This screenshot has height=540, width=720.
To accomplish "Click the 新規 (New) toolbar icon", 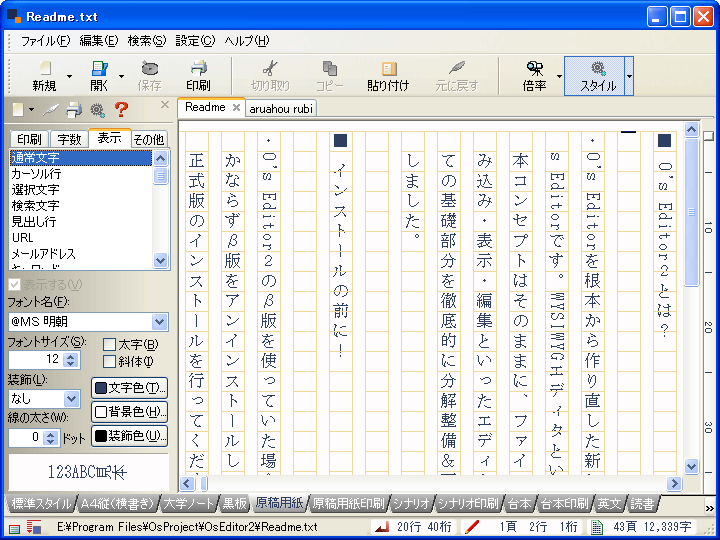I will pos(45,69).
